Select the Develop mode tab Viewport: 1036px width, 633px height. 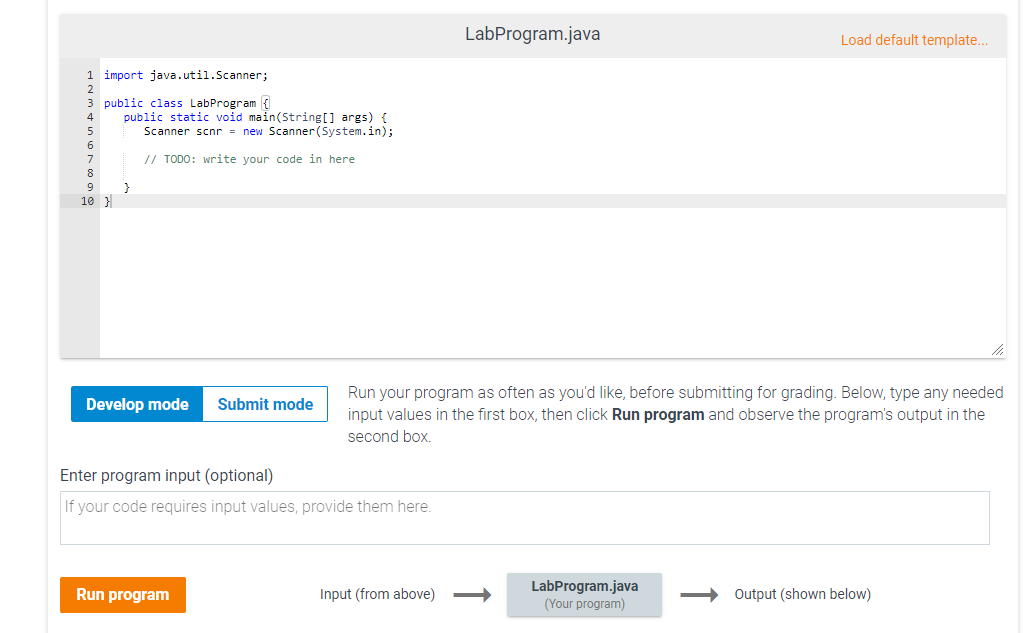pyautogui.click(x=135, y=404)
